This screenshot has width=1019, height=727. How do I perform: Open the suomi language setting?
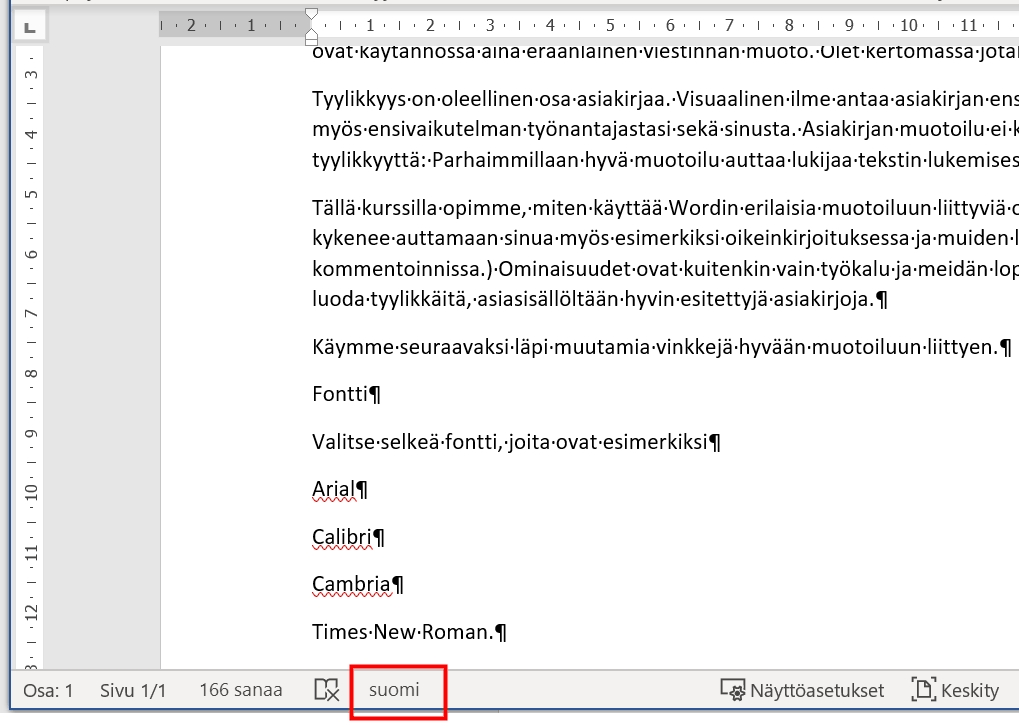pos(394,690)
